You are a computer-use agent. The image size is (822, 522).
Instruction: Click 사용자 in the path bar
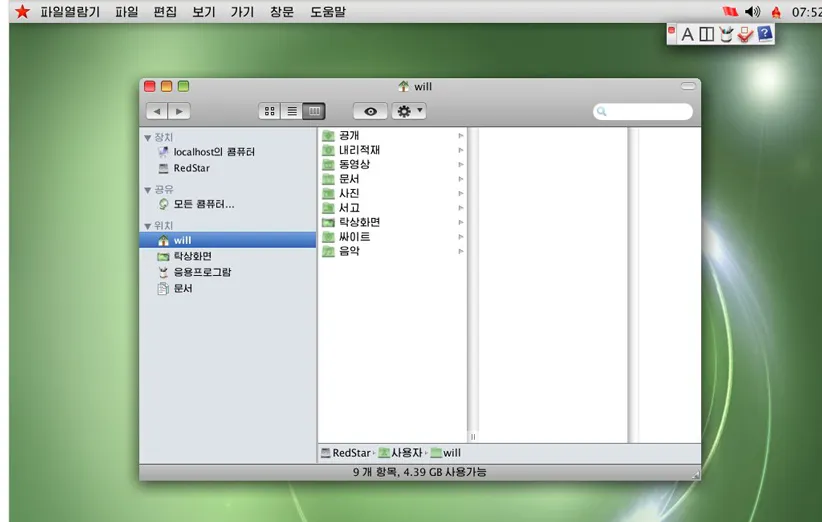tap(406, 453)
